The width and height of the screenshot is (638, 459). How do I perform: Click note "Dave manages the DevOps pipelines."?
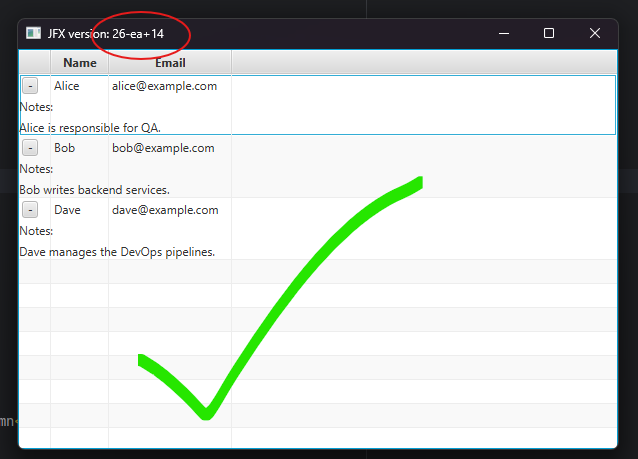(117, 251)
